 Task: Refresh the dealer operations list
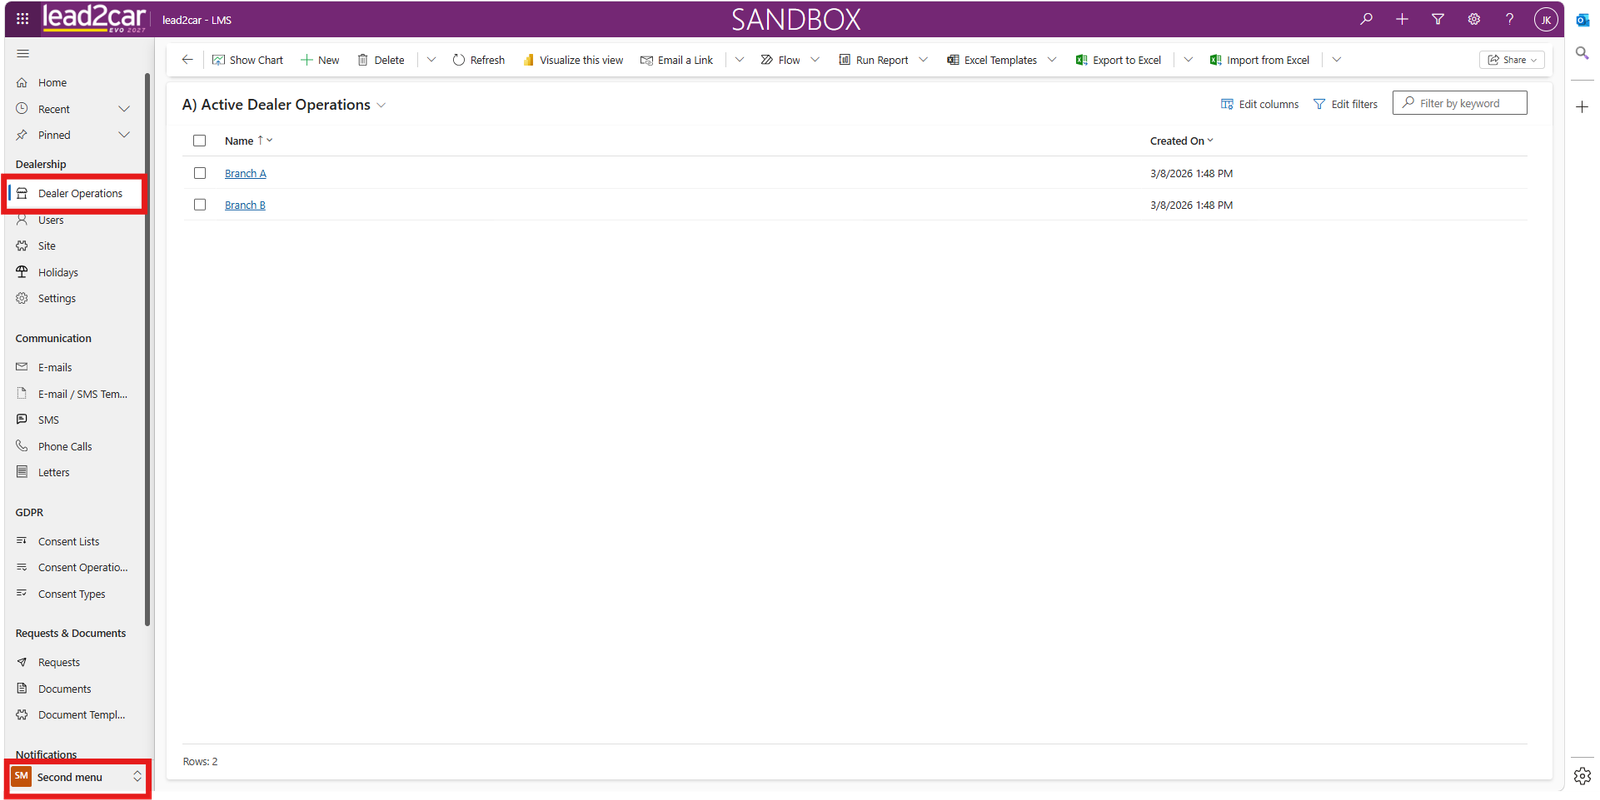[x=479, y=60]
